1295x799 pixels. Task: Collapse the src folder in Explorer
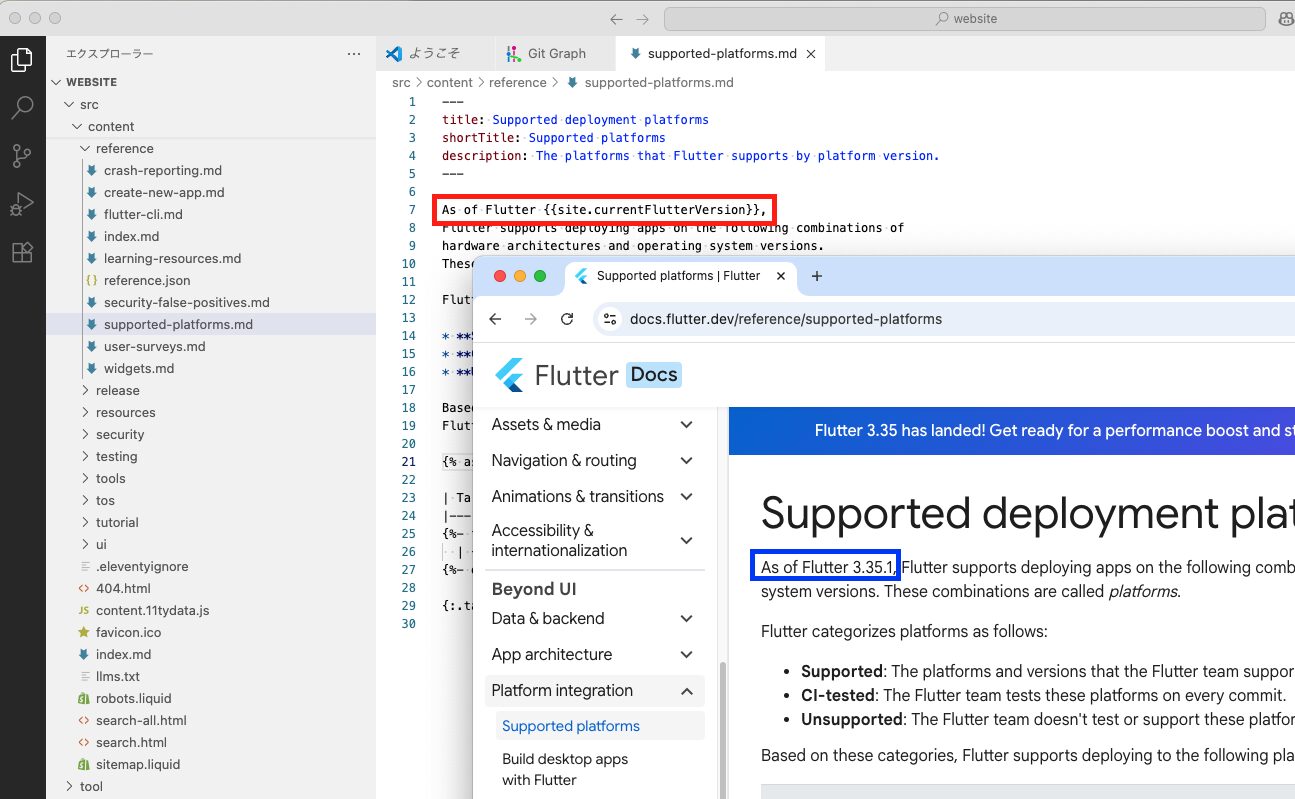coord(210,104)
